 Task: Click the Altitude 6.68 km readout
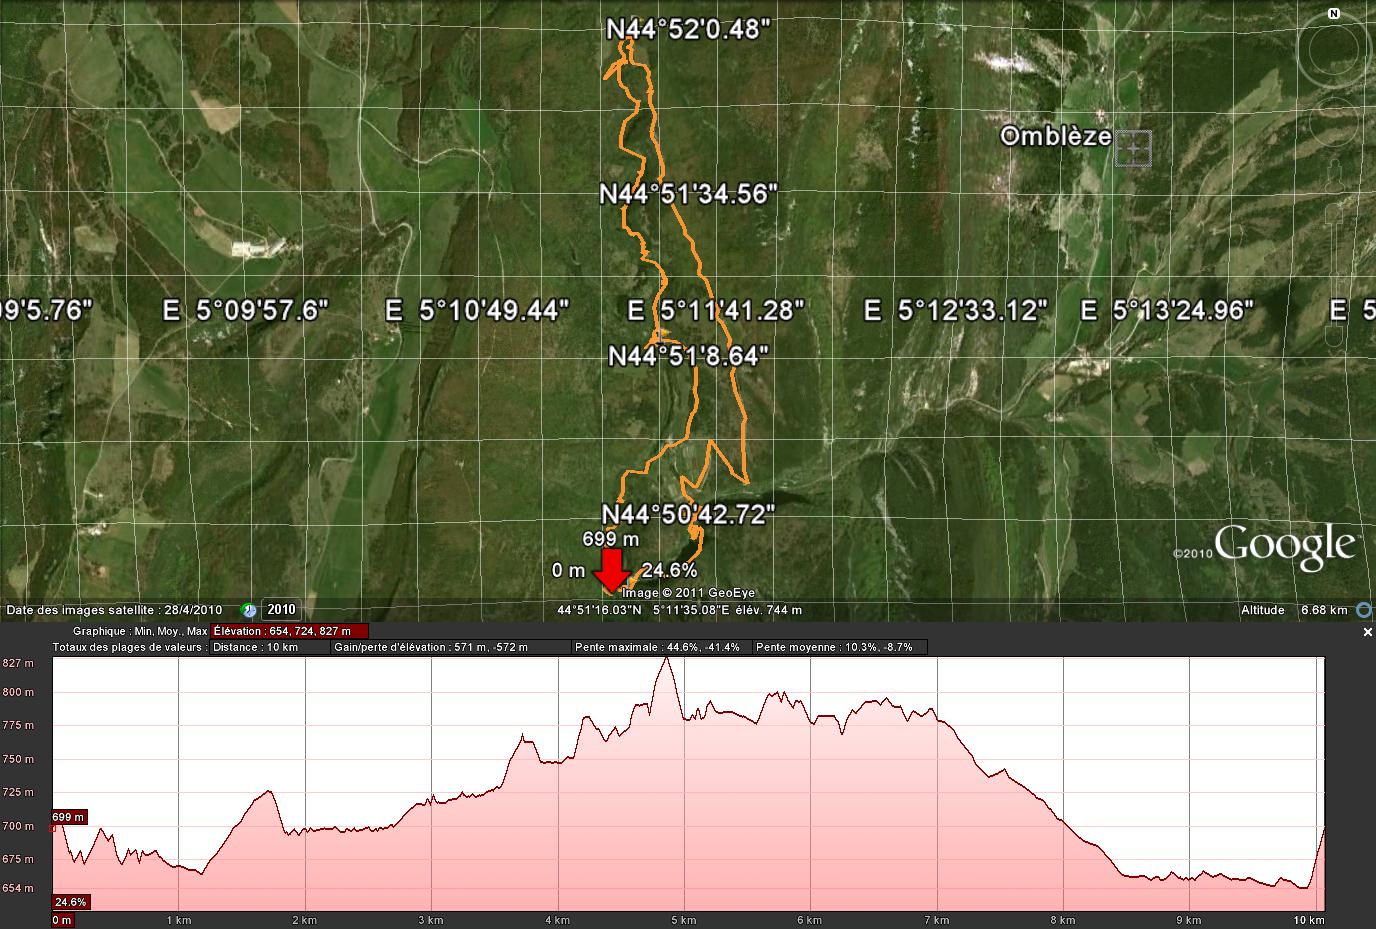click(x=1294, y=610)
